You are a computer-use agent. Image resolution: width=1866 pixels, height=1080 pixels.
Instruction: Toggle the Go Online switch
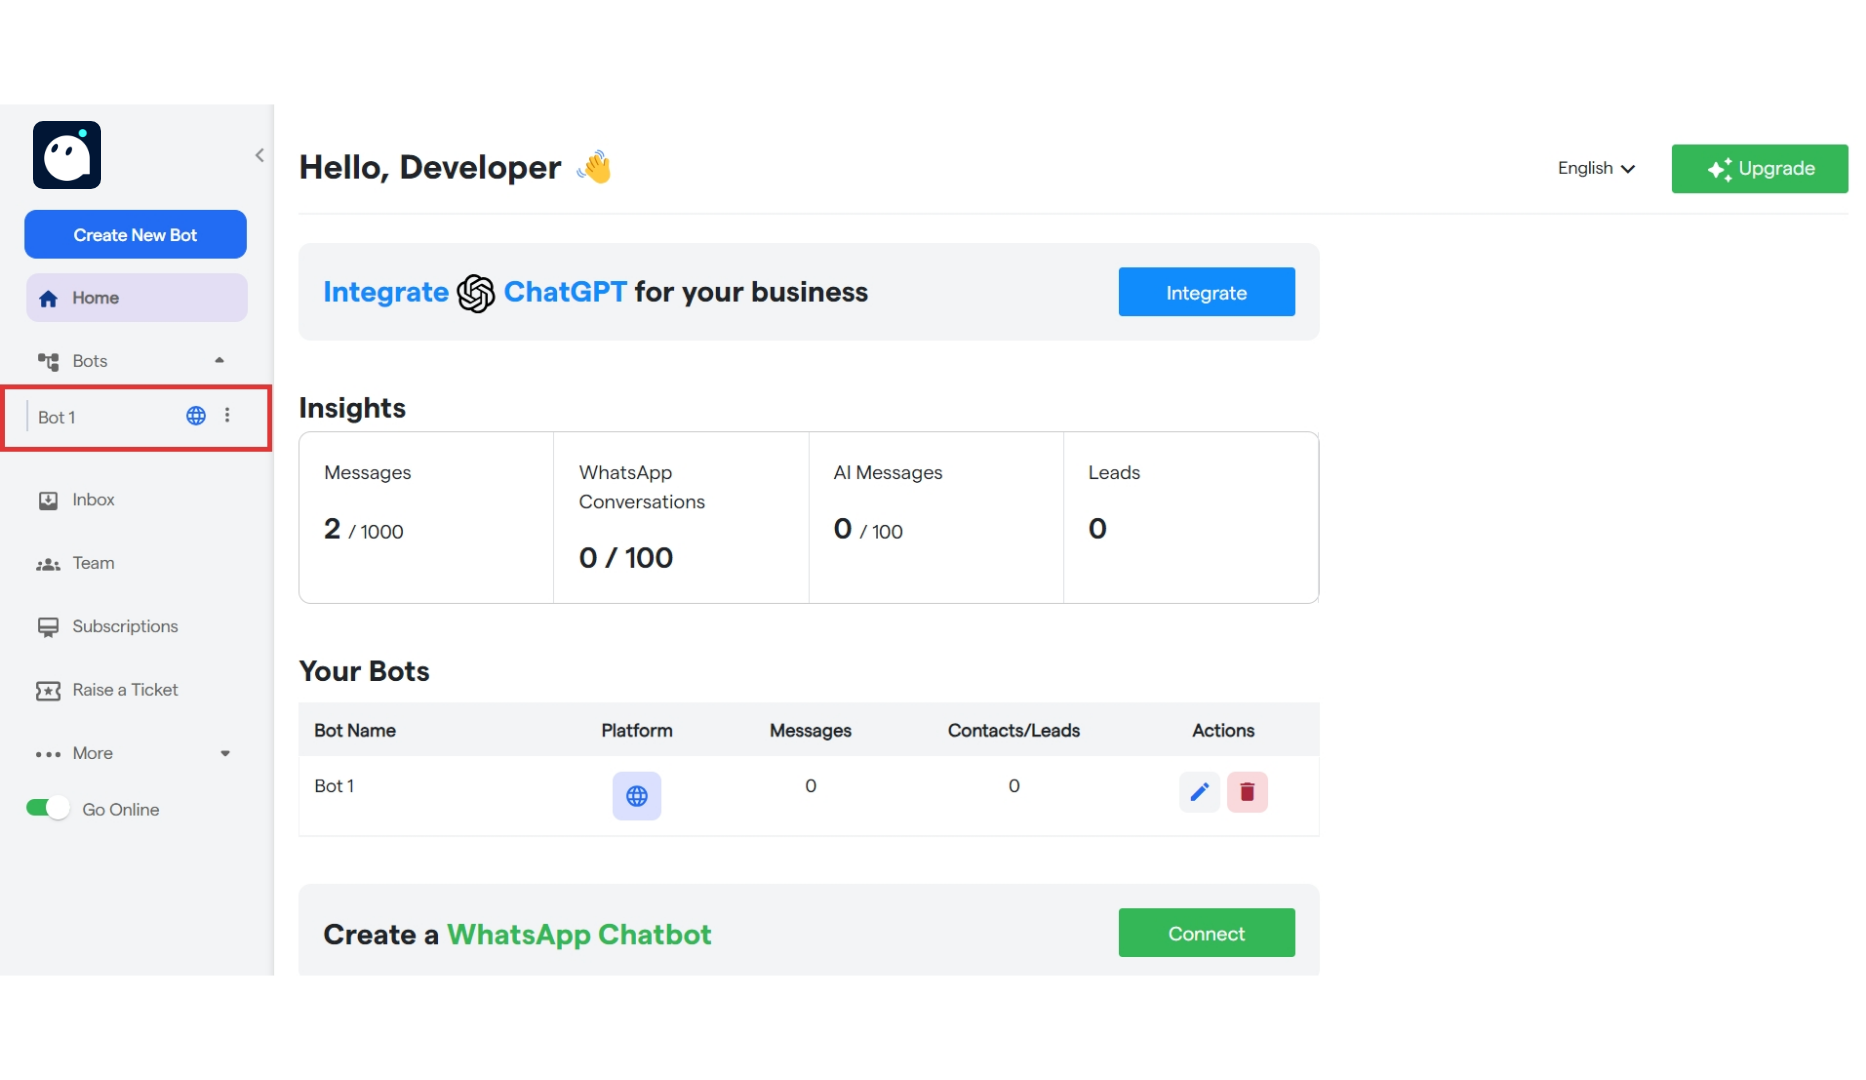[46, 807]
